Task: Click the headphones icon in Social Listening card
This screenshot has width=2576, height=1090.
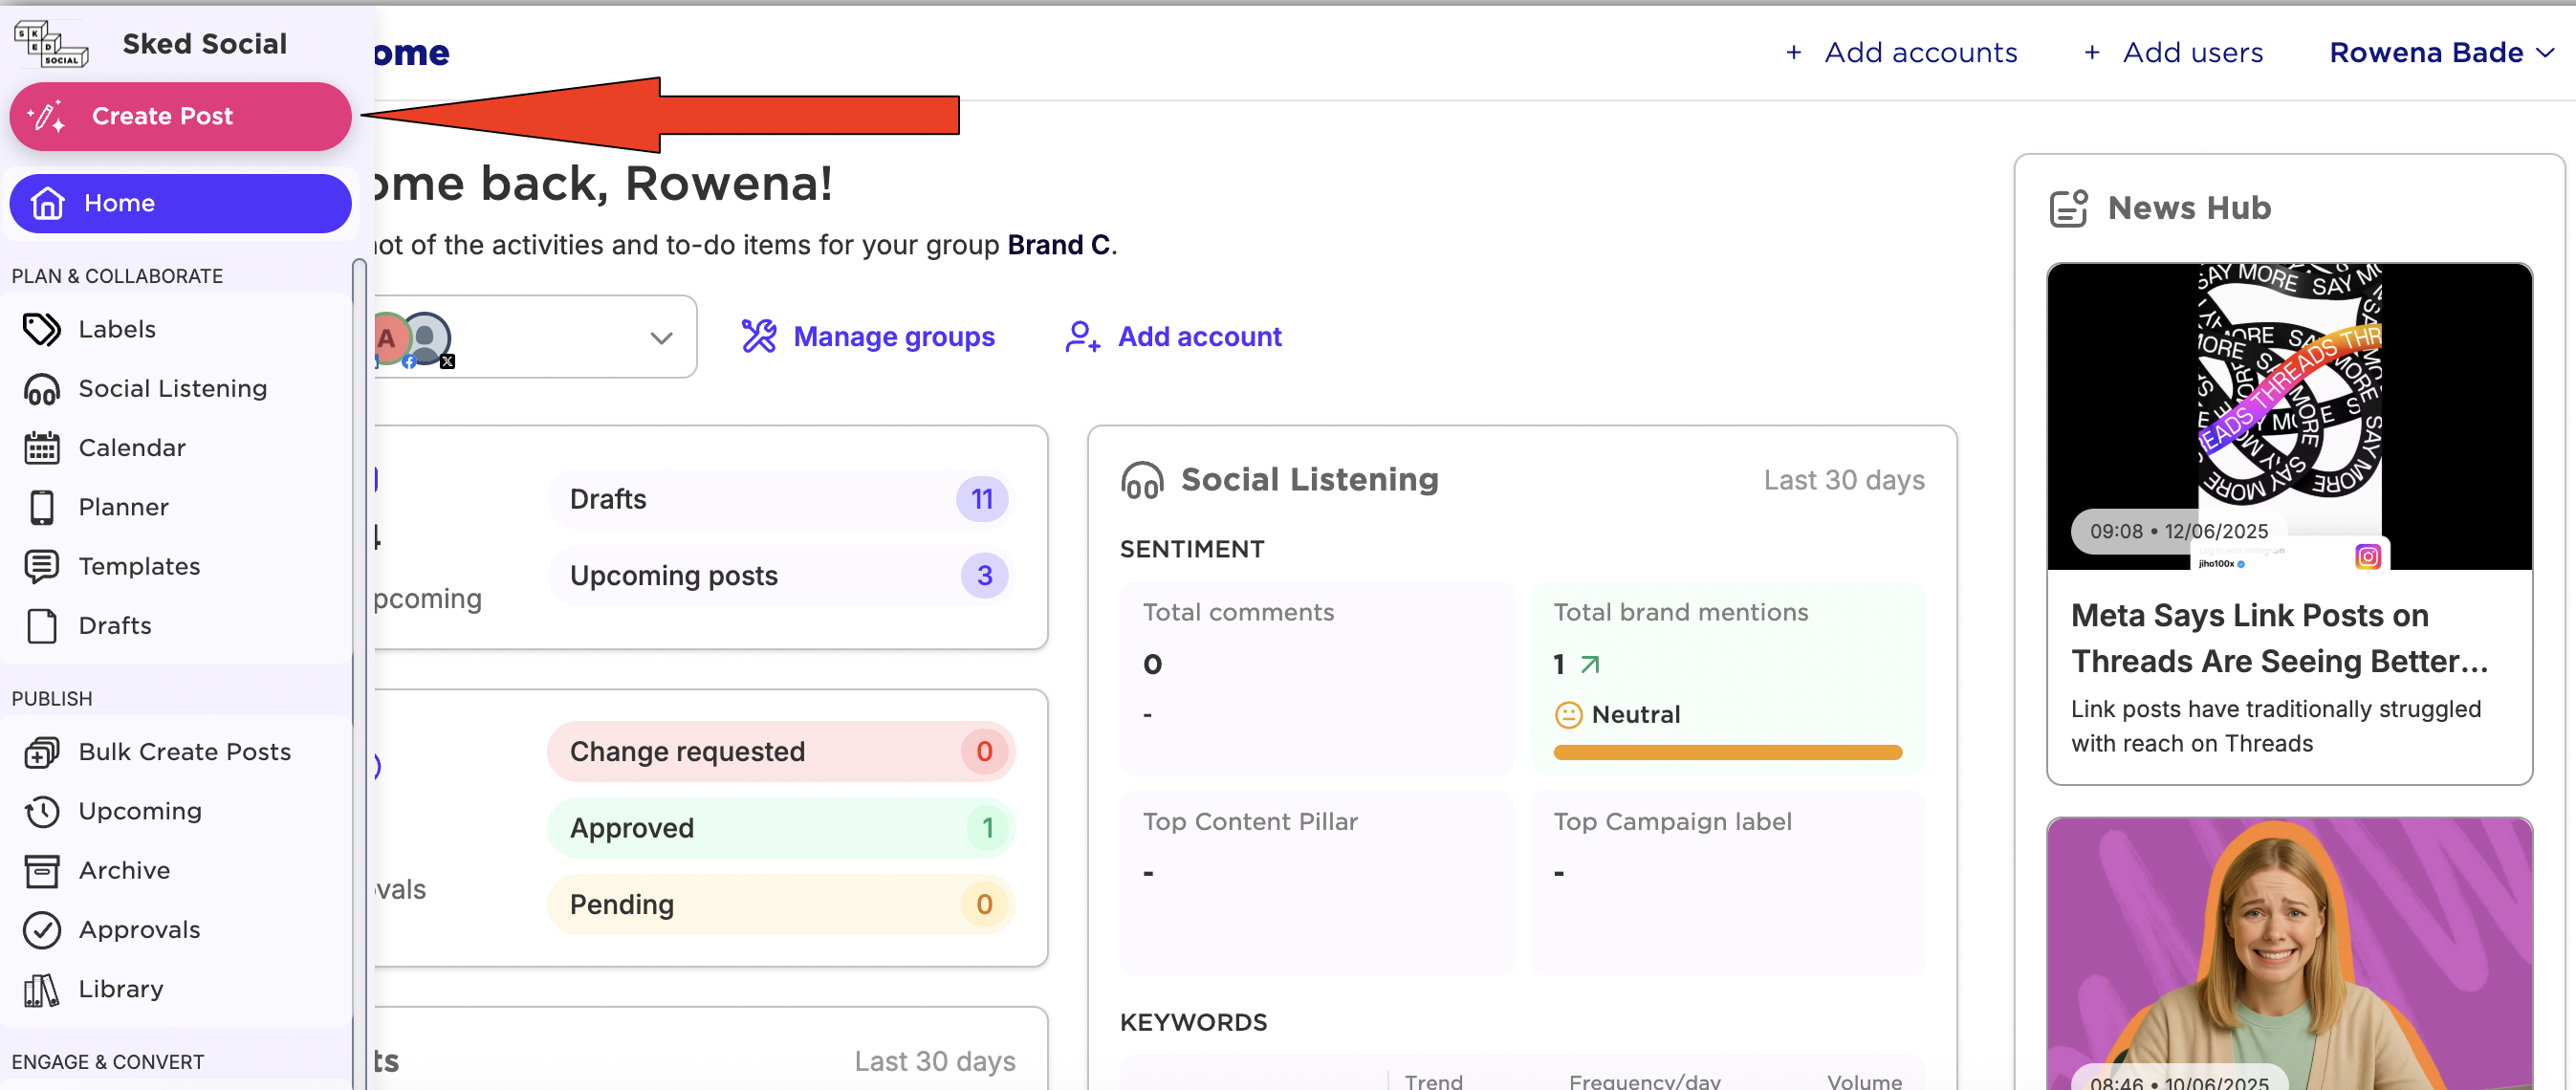Action: pyautogui.click(x=1143, y=480)
